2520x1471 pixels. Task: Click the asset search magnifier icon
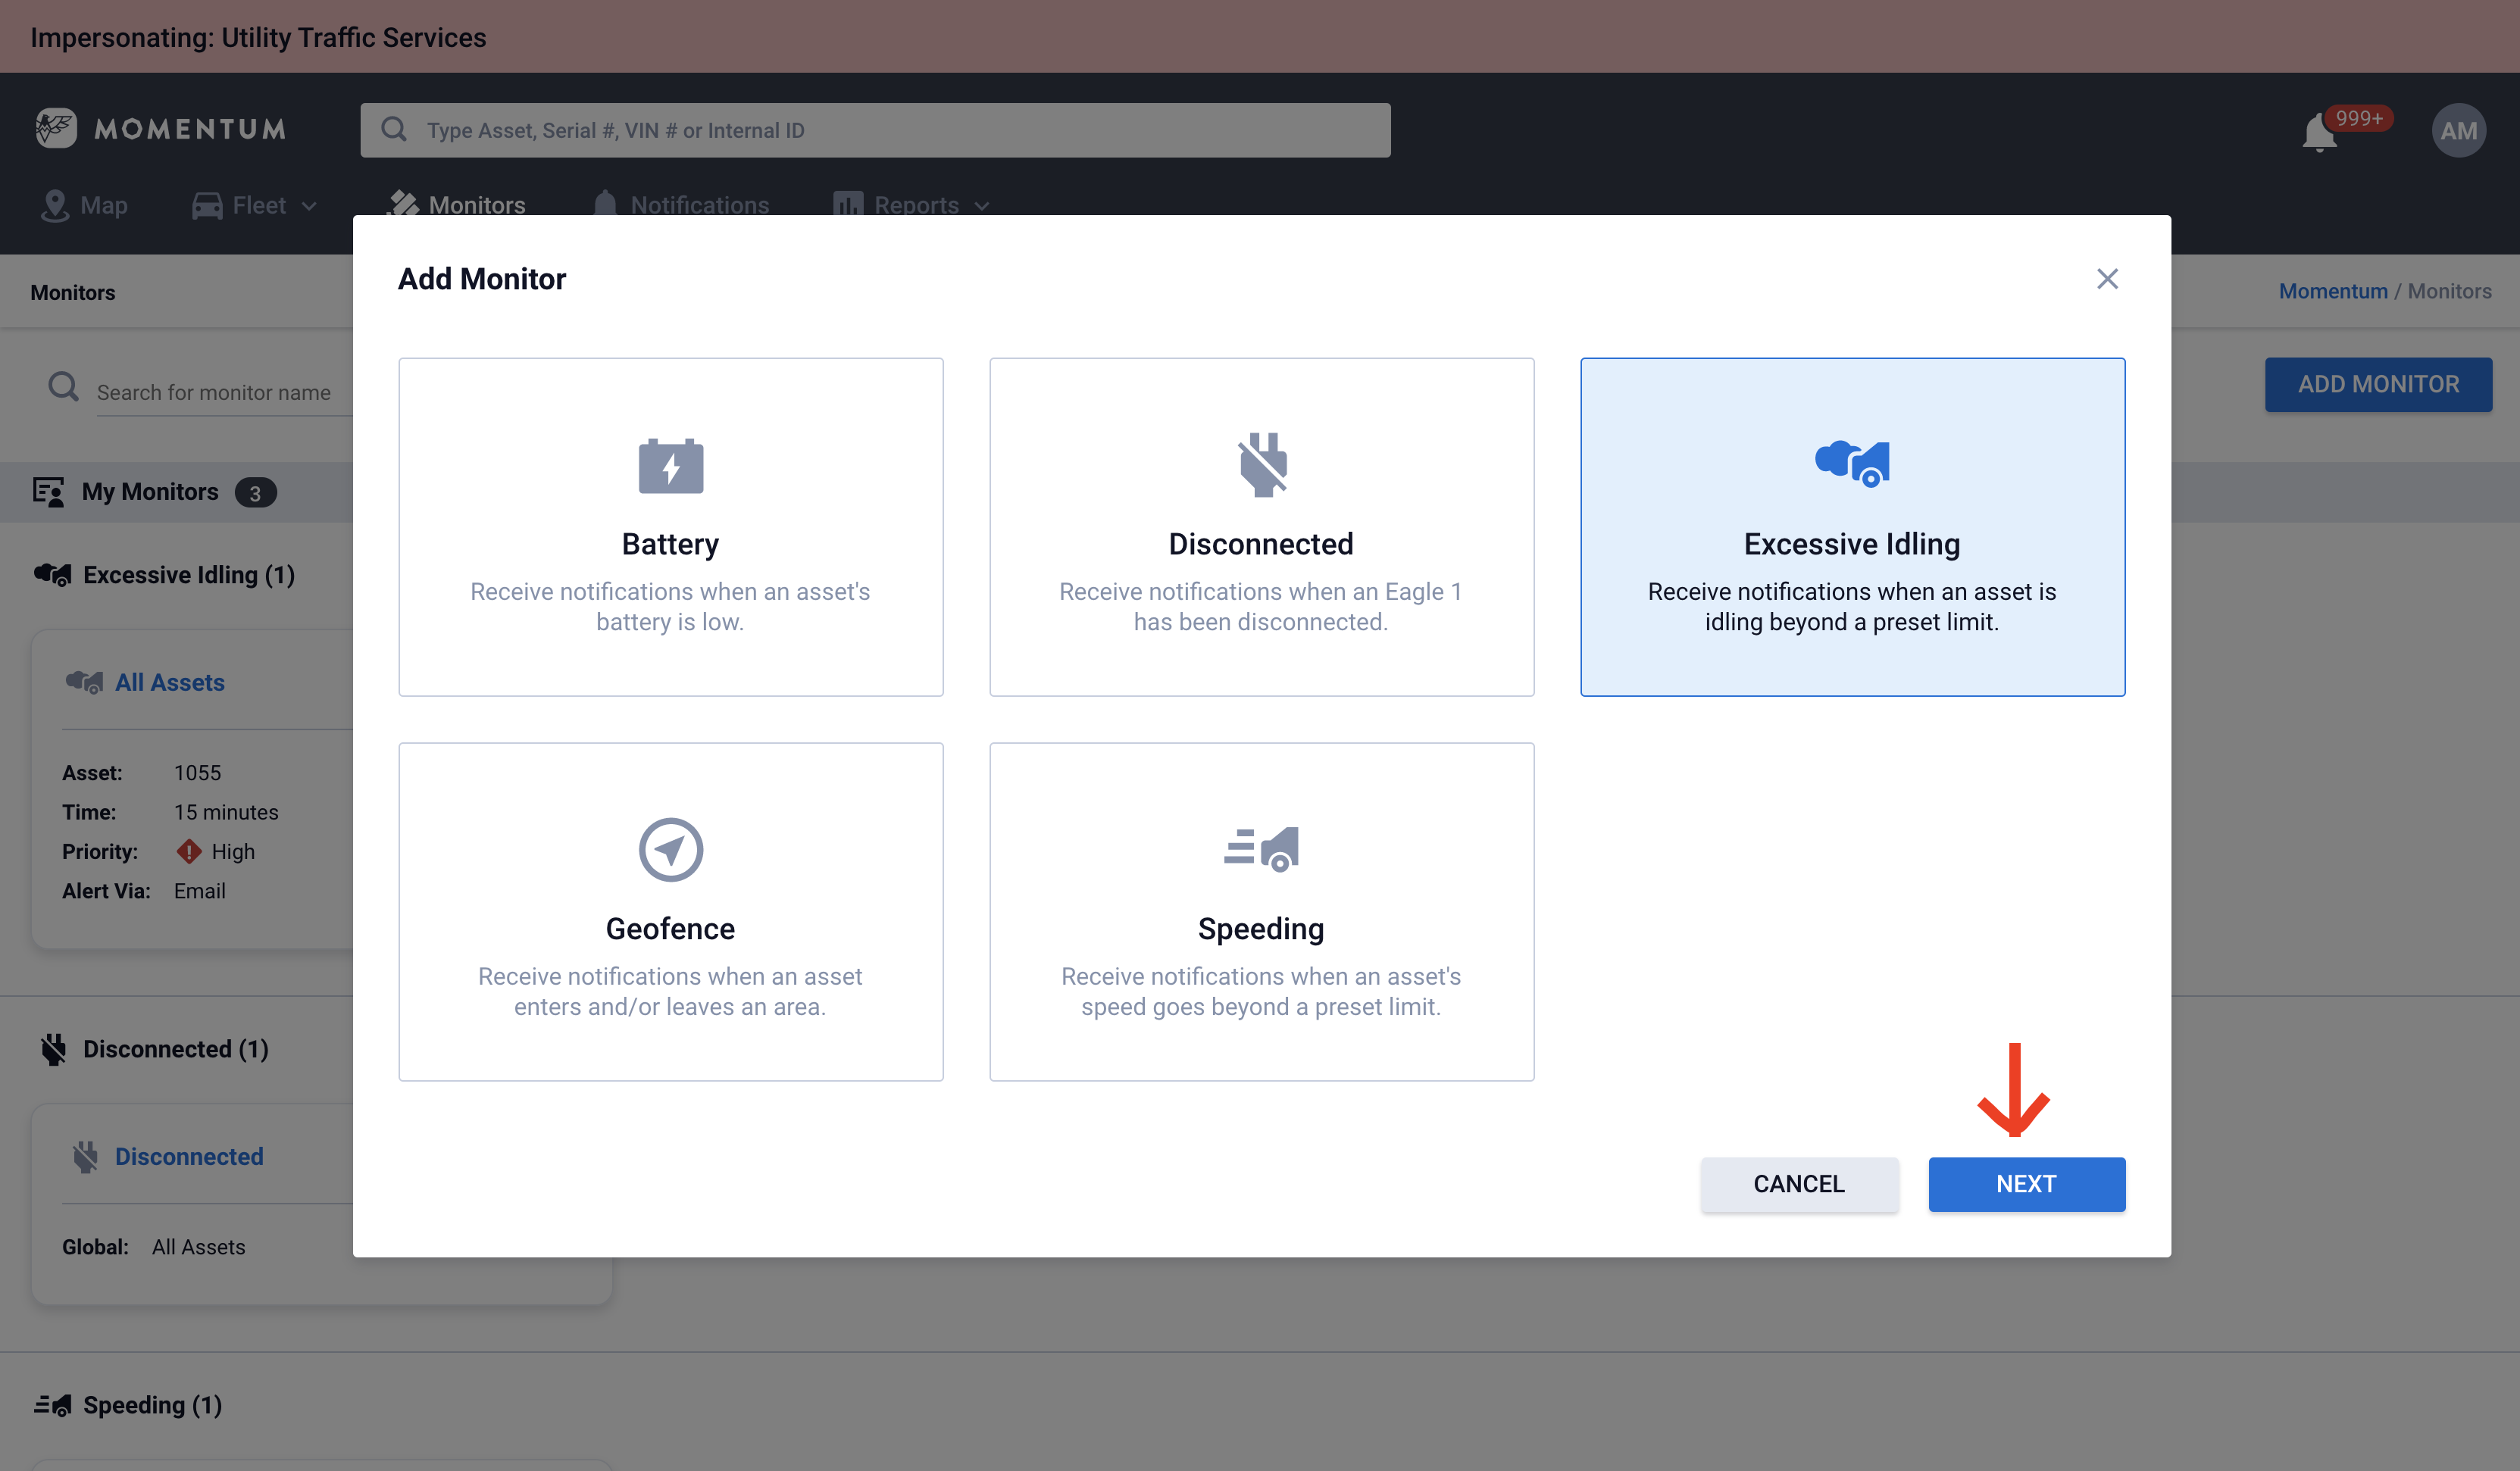pos(394,129)
